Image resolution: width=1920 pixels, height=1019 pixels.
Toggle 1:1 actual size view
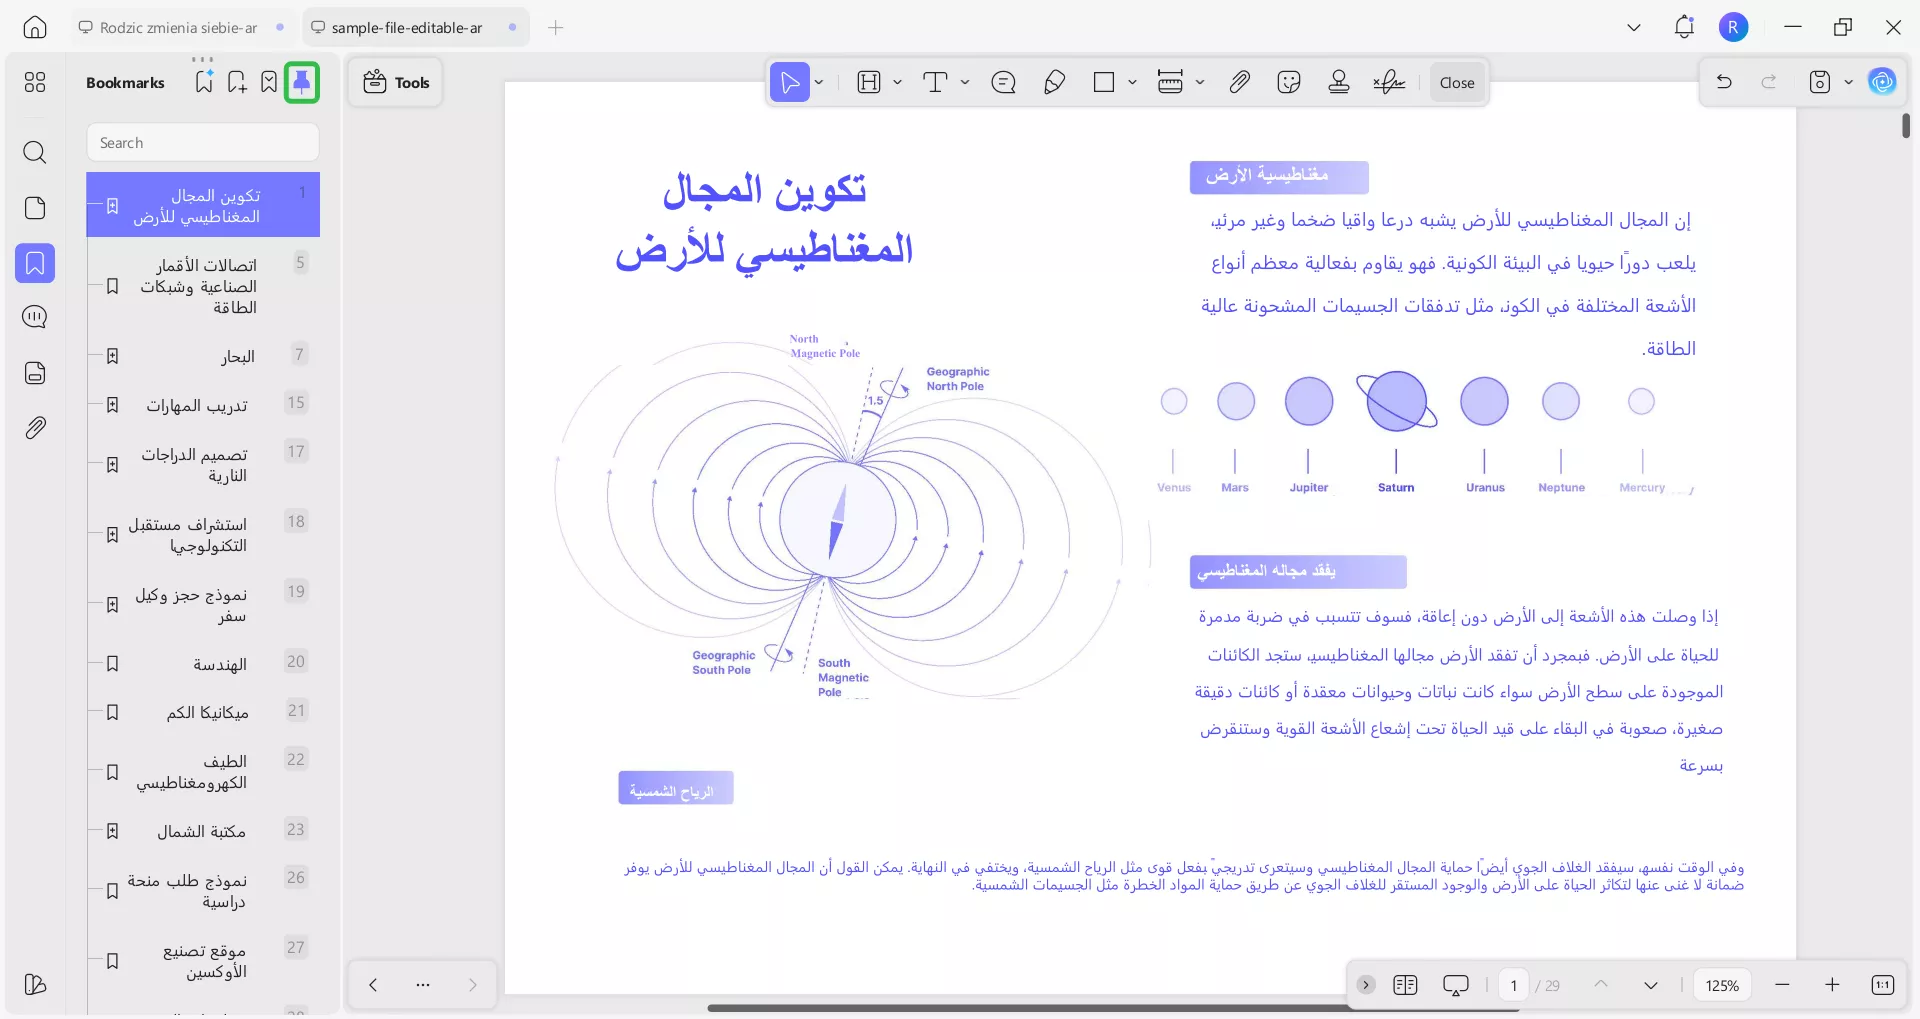tap(1882, 985)
